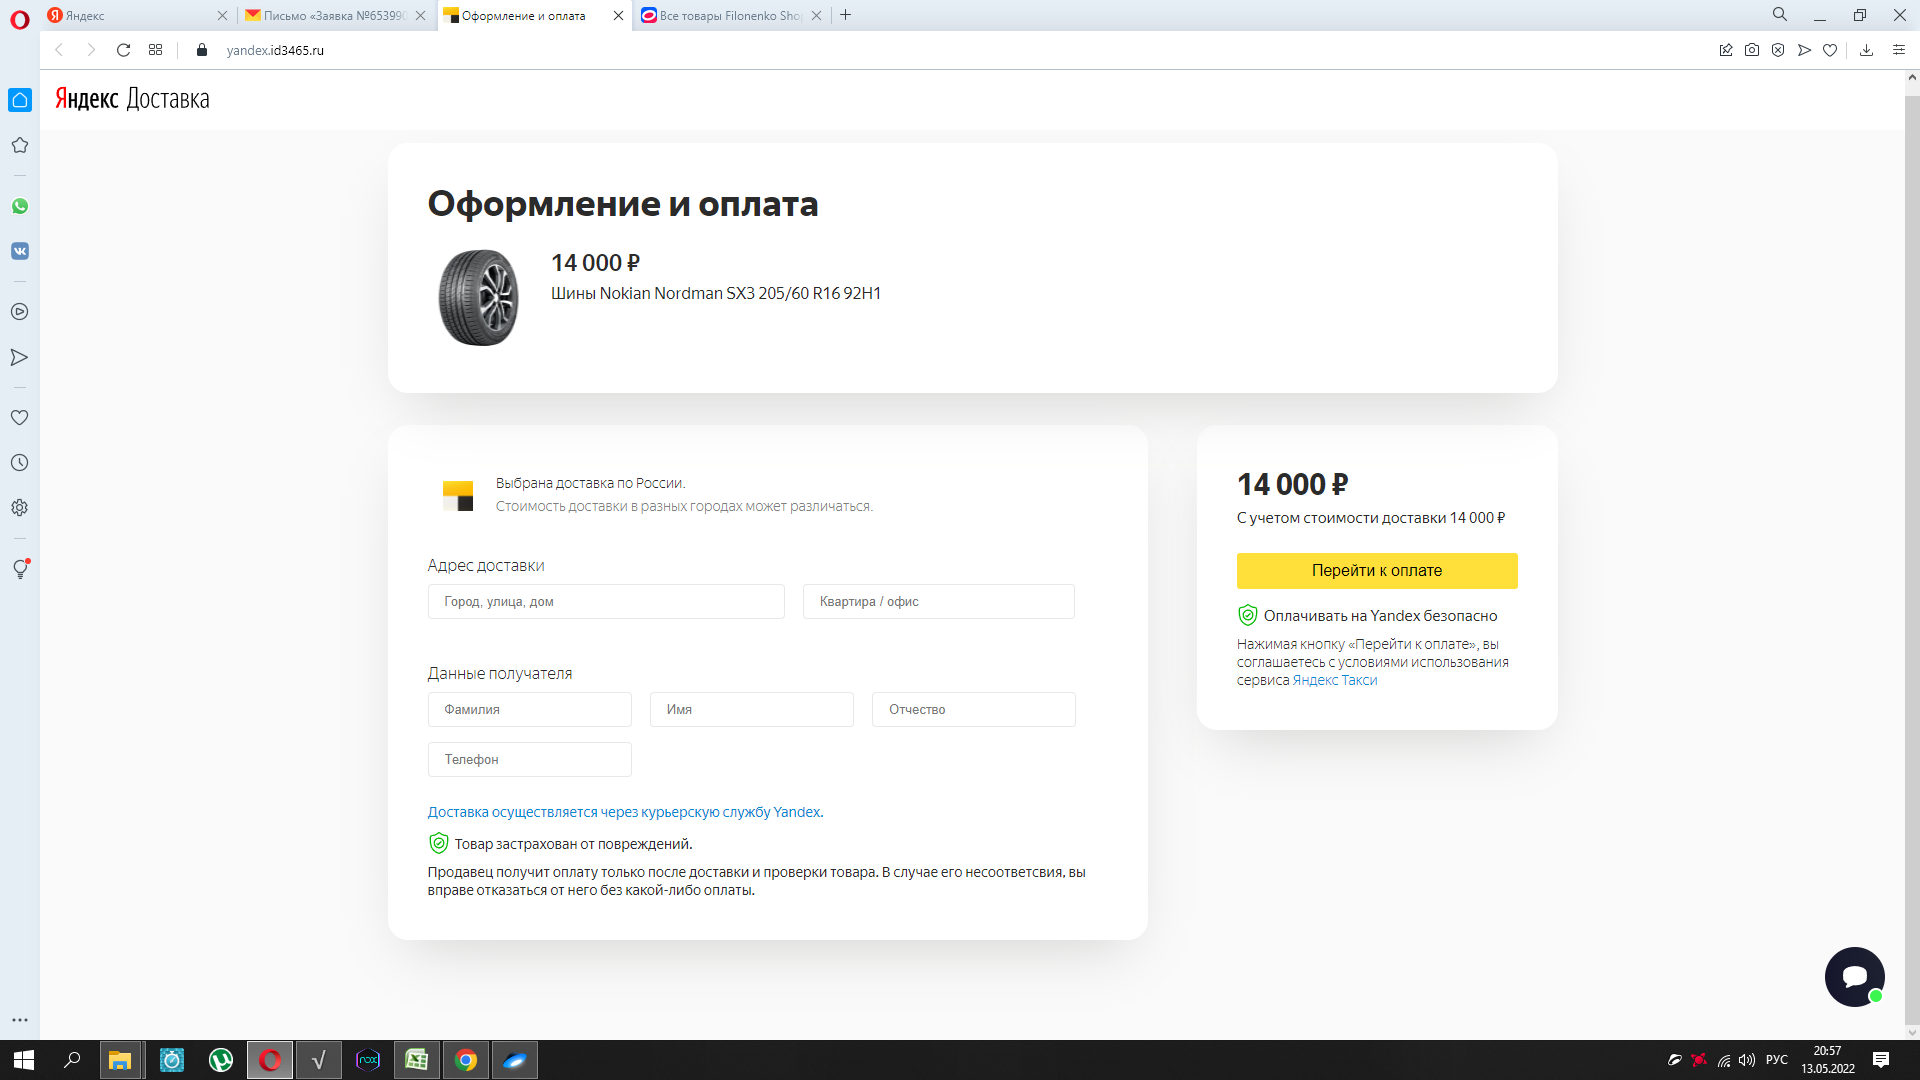Click the Оформление и оплата heading
The image size is (1920, 1080).
click(623, 204)
